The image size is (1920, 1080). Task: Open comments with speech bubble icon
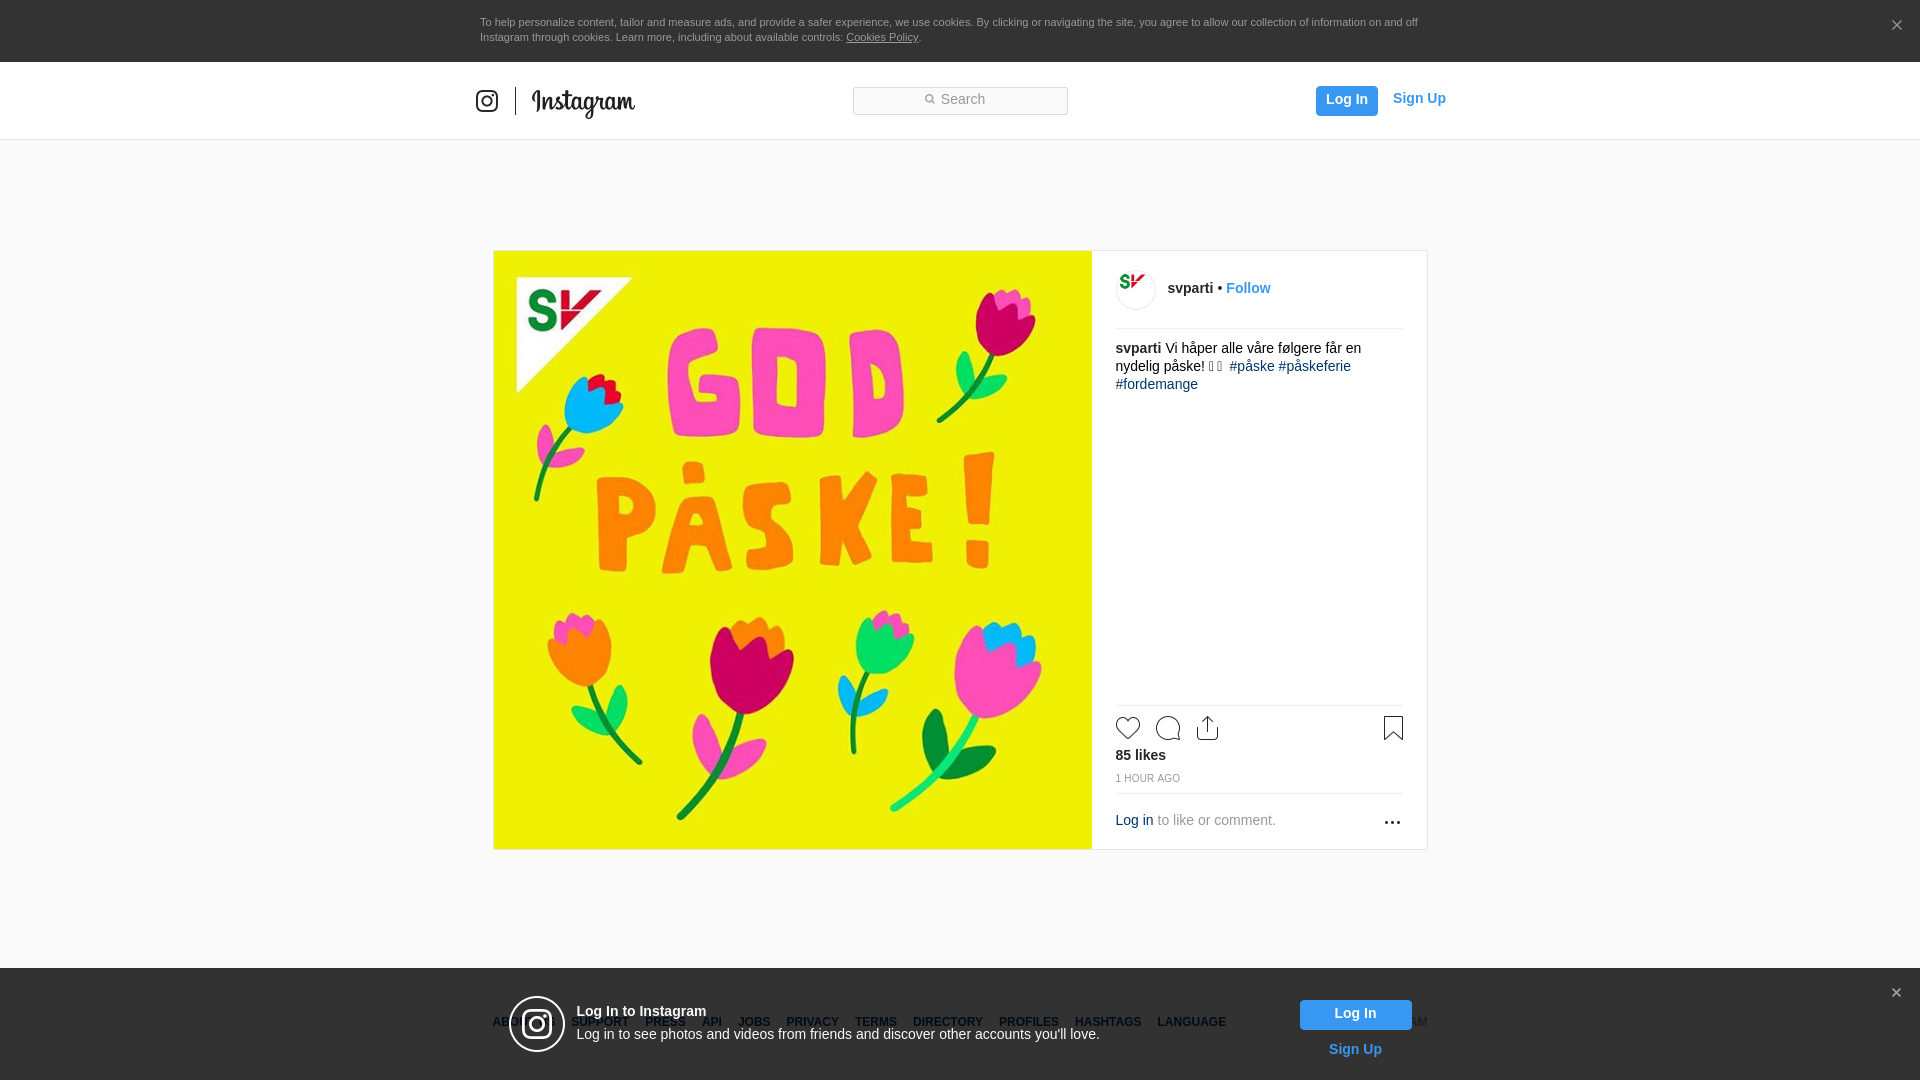click(1167, 728)
